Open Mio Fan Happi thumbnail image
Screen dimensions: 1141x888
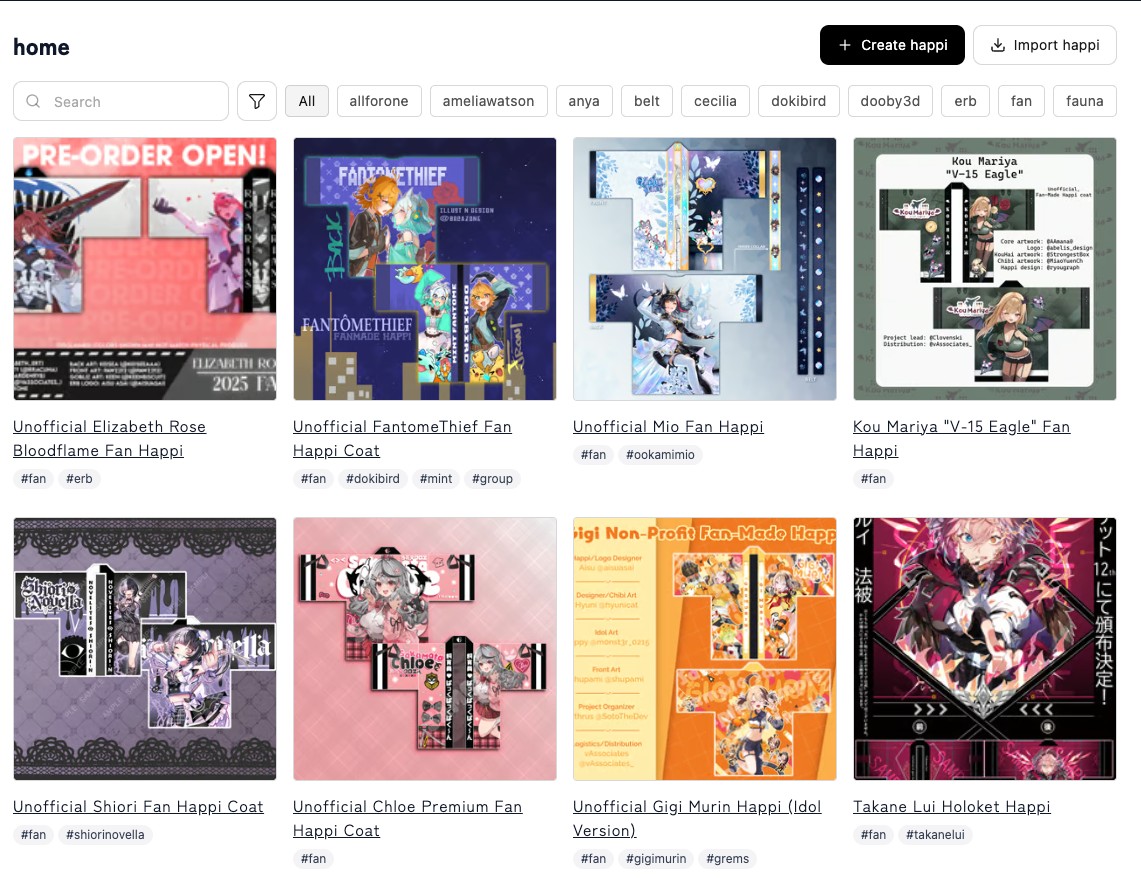[x=704, y=269]
